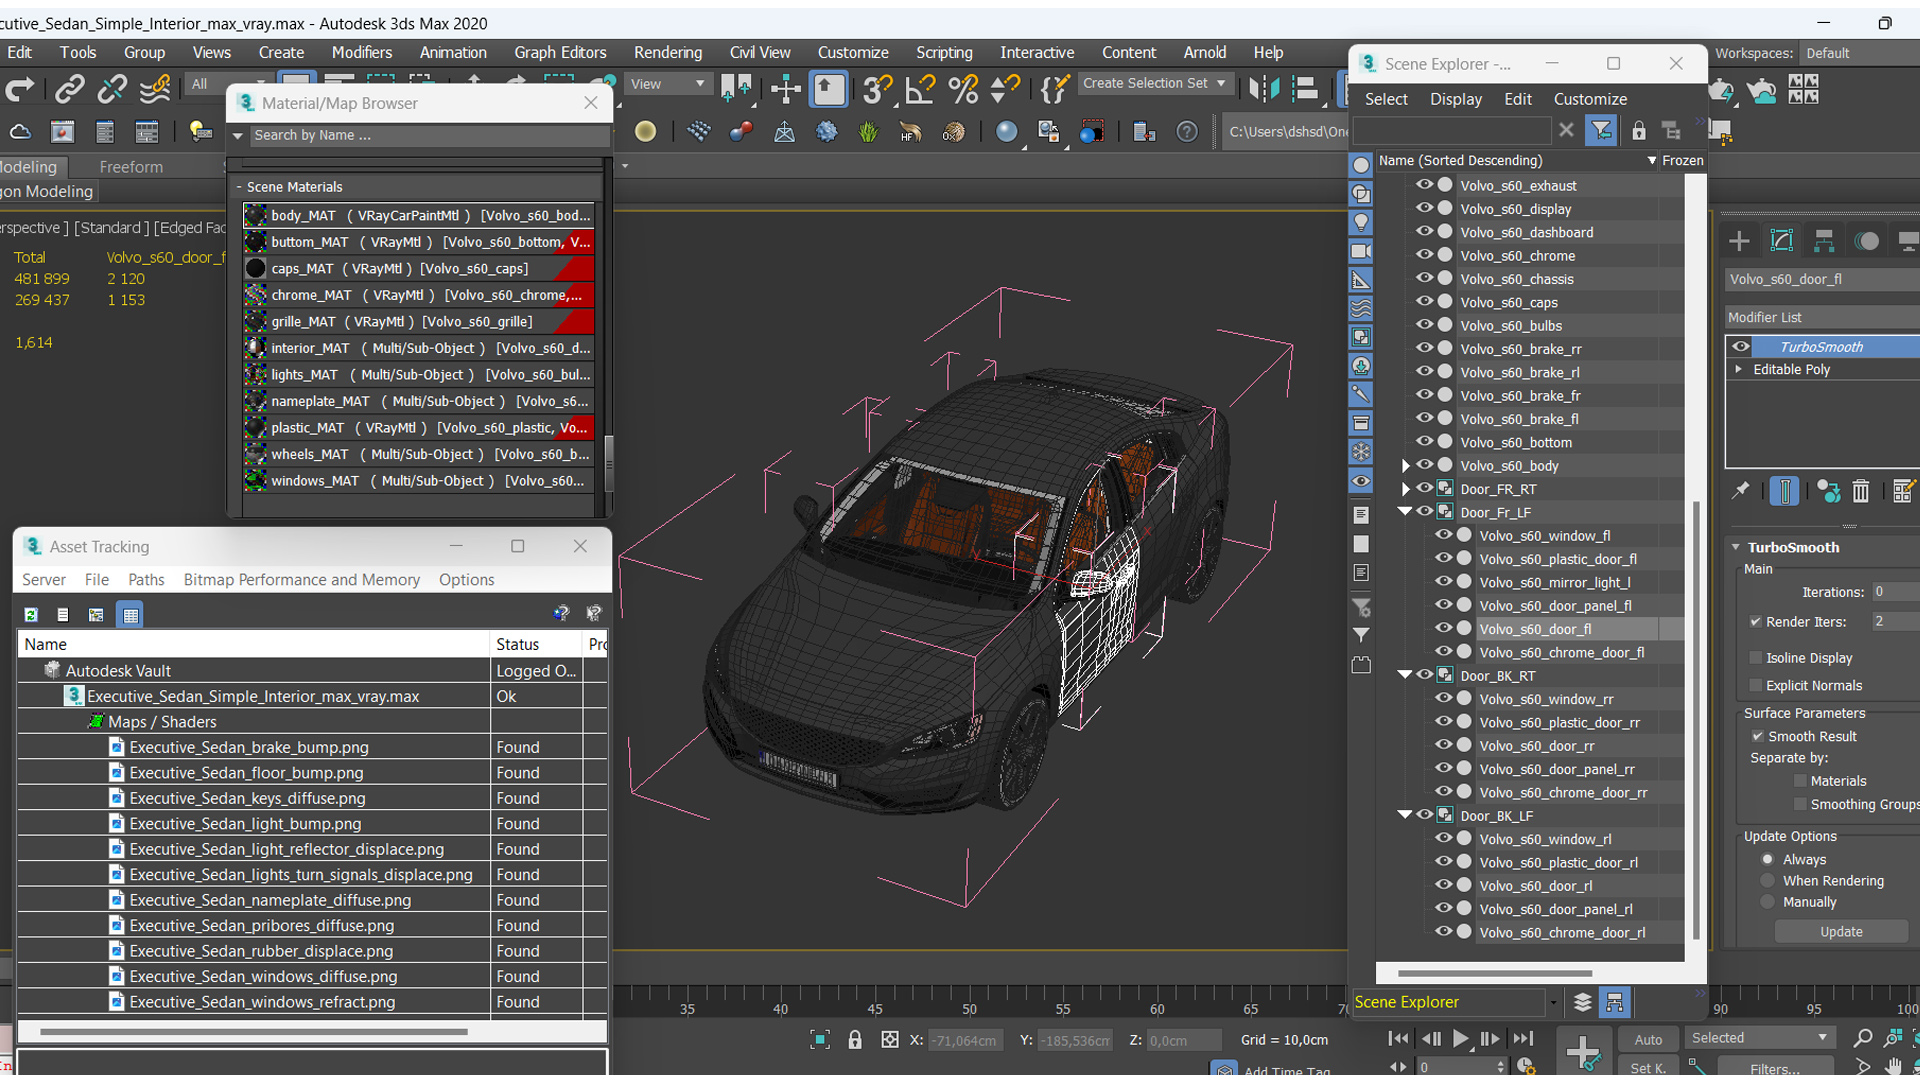The height and width of the screenshot is (1080, 1920).
Task: Open the Hierarchy panel icon
Action: point(1824,241)
